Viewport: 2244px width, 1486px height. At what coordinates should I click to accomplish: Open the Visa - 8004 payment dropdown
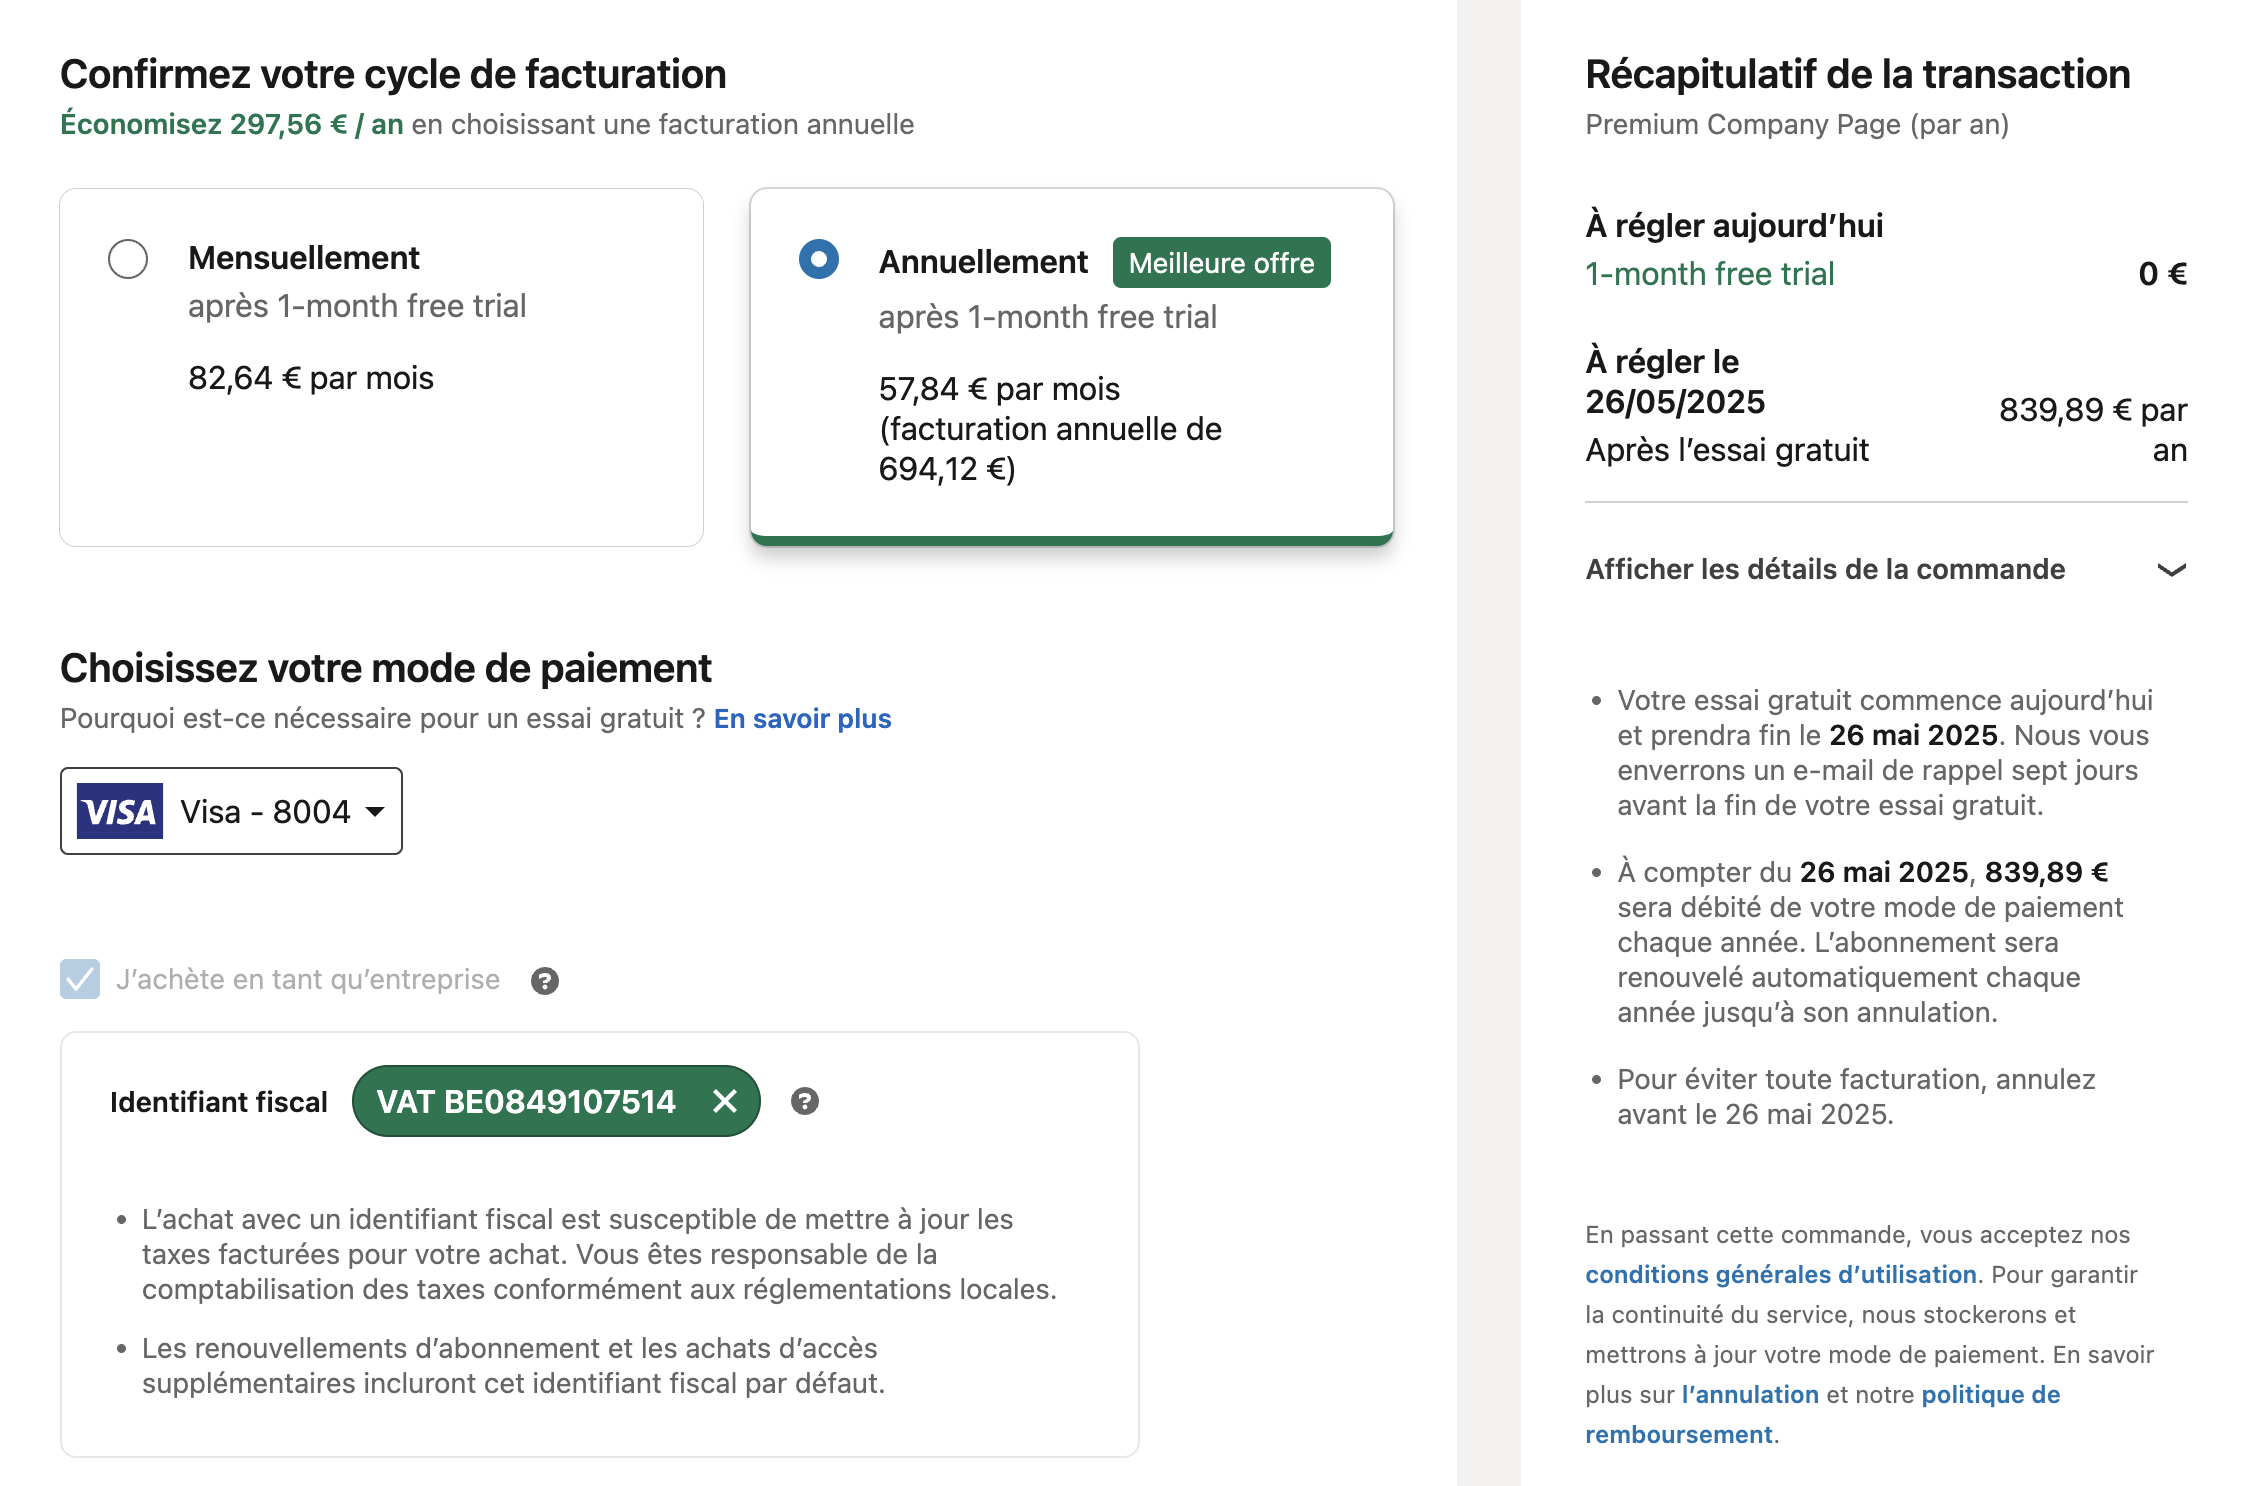pos(231,811)
